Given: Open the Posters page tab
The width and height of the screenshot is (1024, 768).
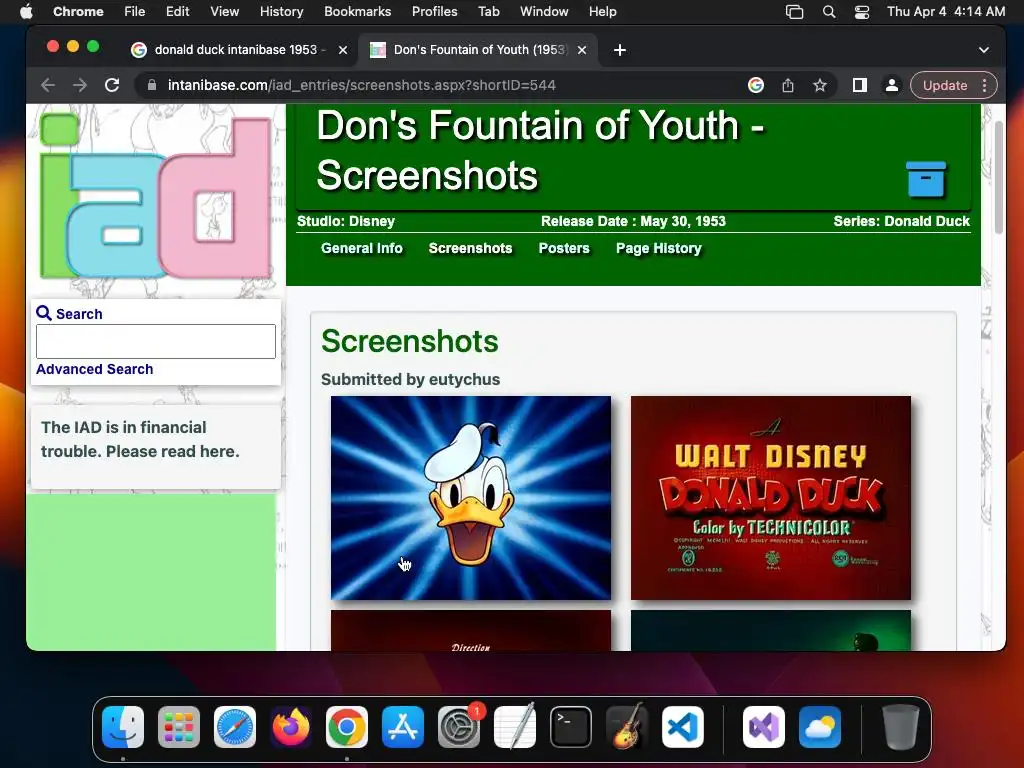Looking at the screenshot, I should tap(564, 248).
